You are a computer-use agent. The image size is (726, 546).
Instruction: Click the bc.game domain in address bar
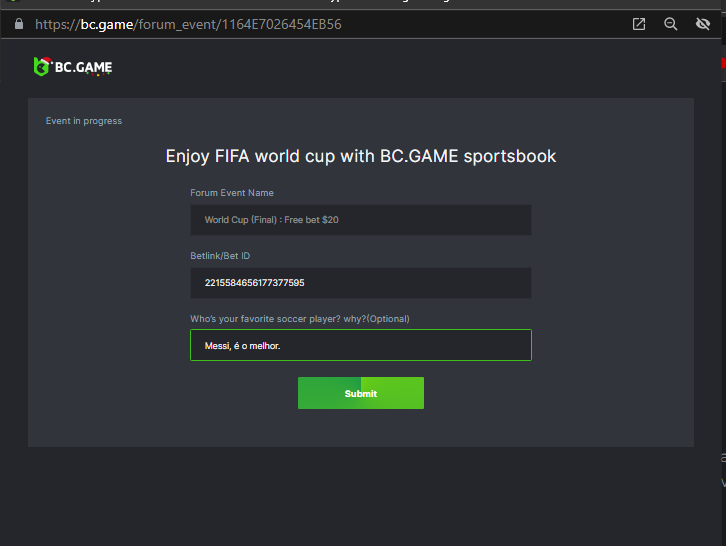point(106,24)
